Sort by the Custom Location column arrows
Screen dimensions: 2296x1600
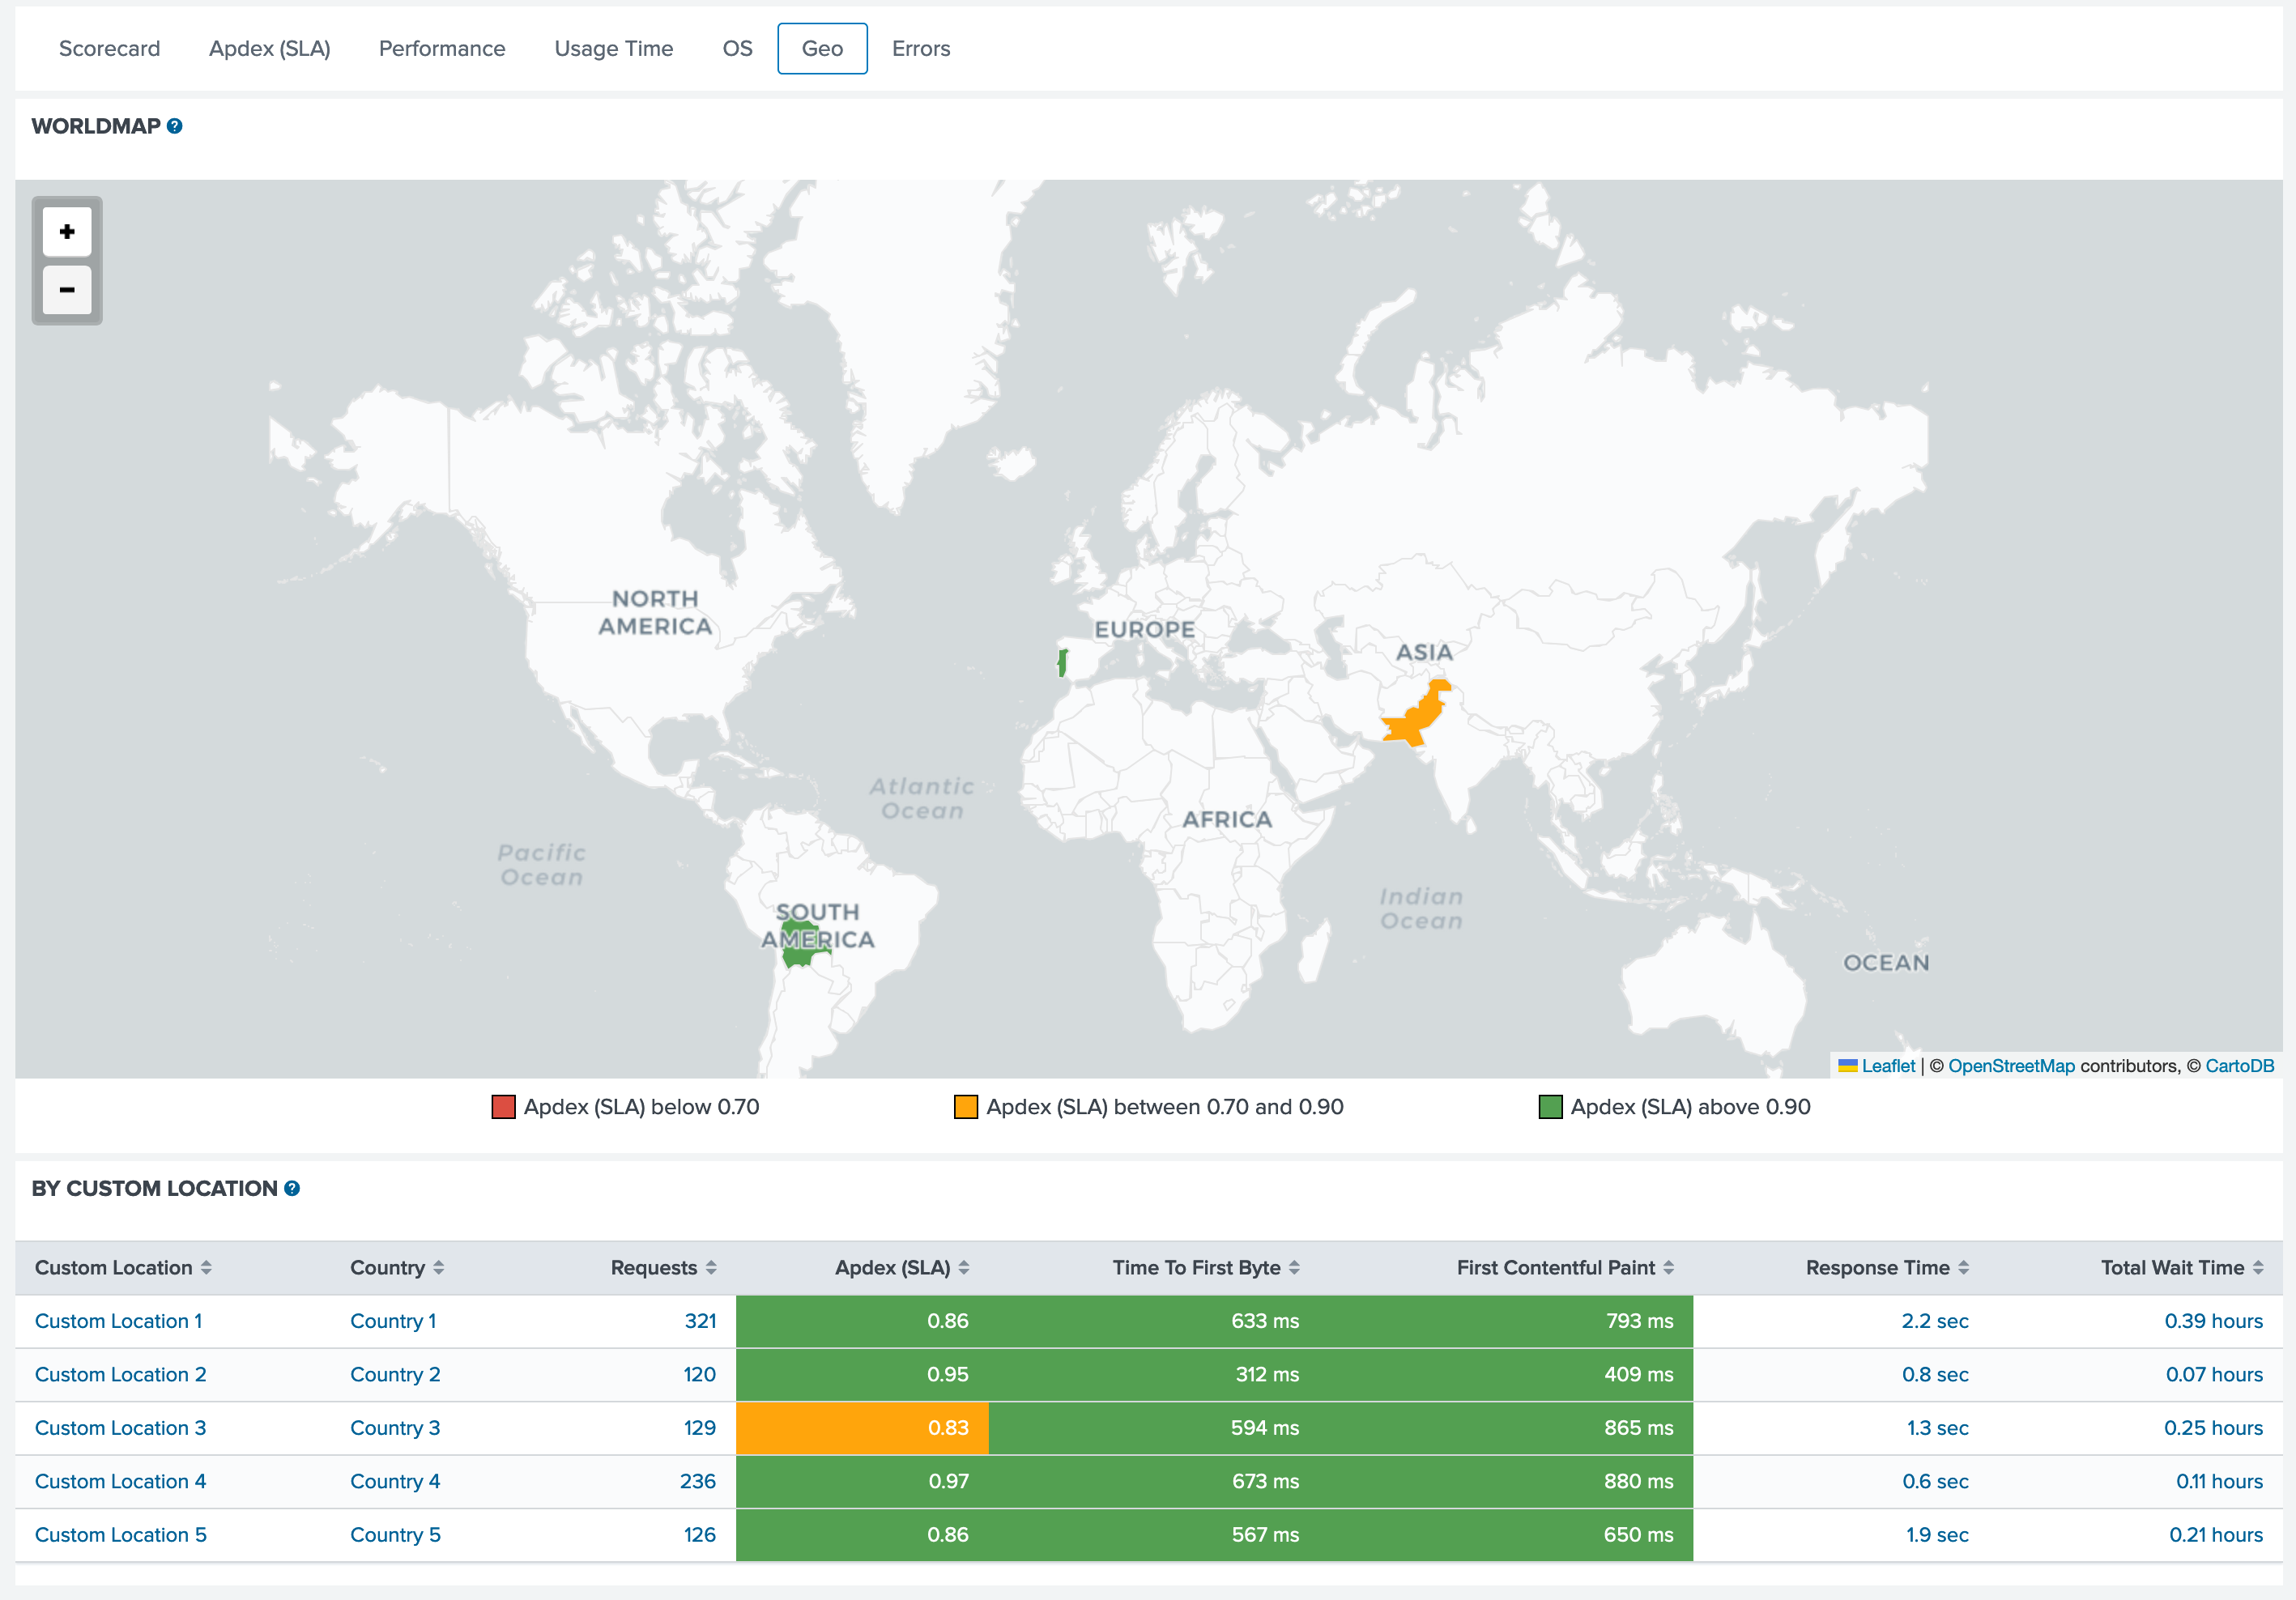[x=206, y=1267]
